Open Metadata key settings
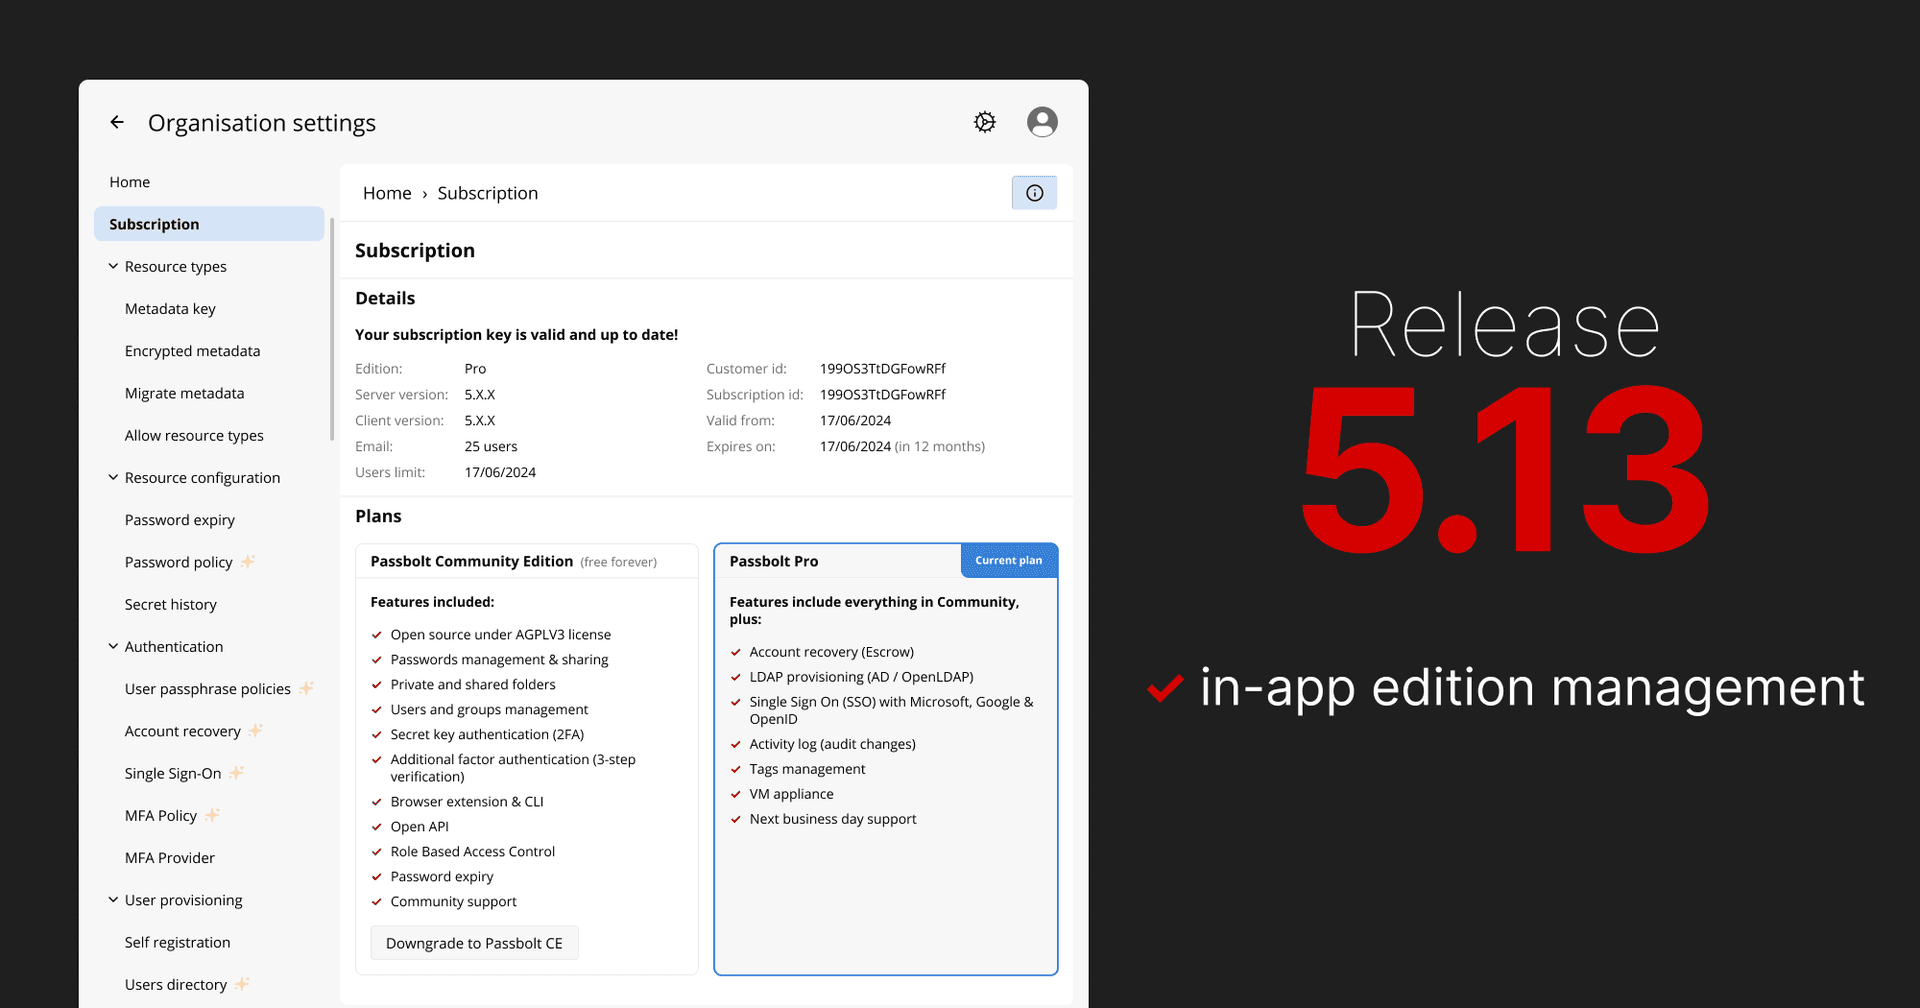1920x1008 pixels. [x=170, y=309]
